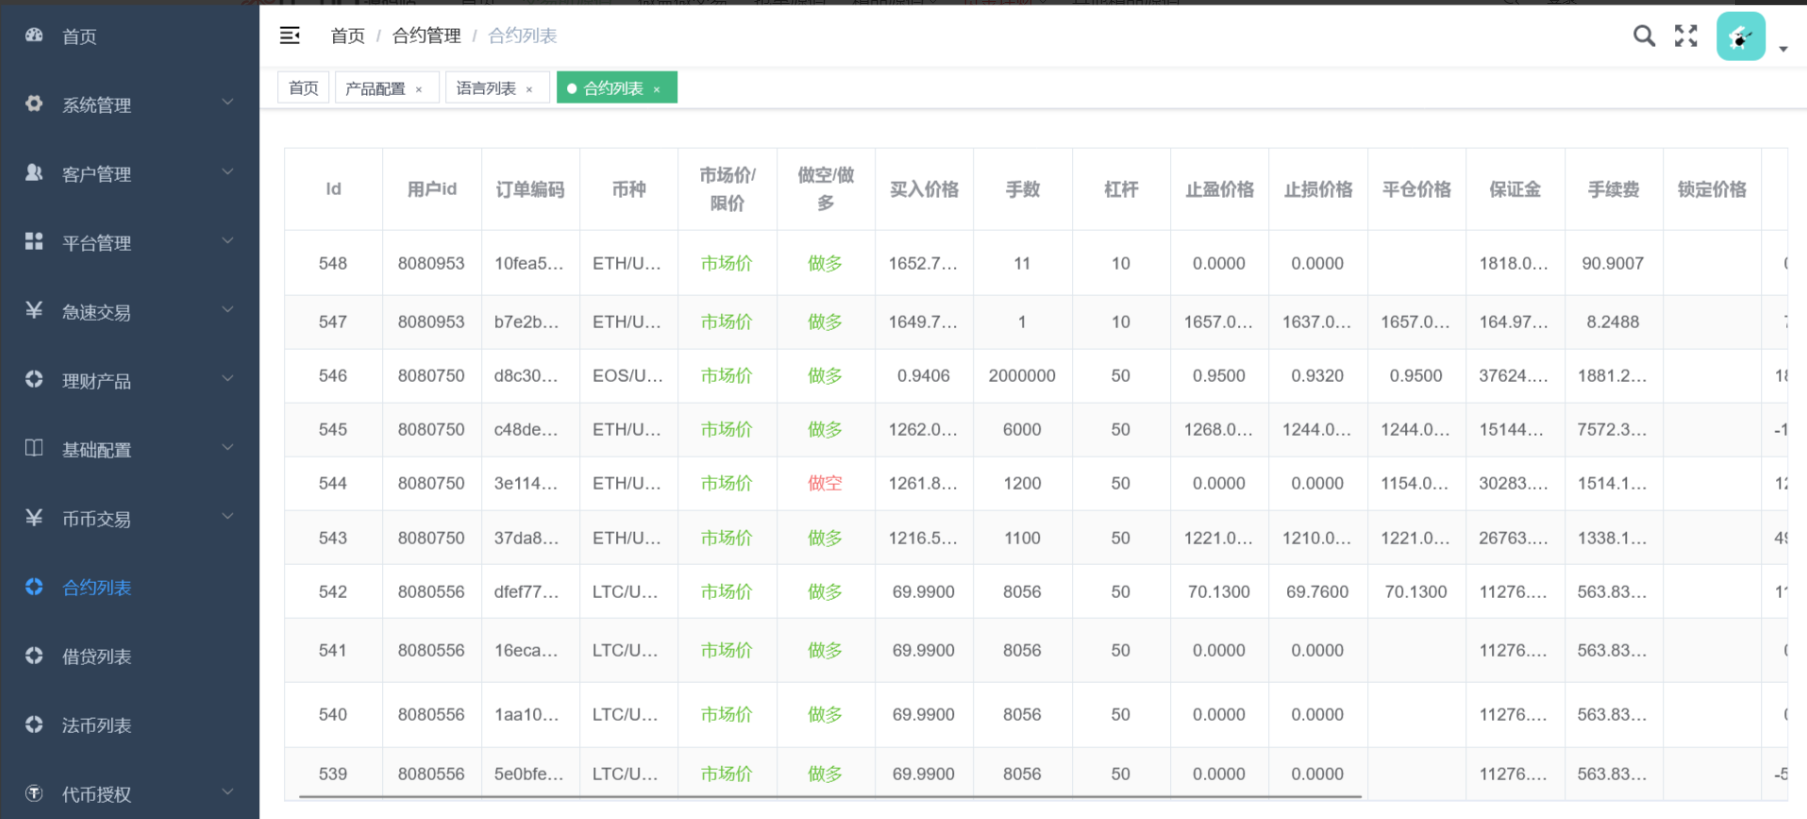Collapse sidebar with hamburger icon
The width and height of the screenshot is (1807, 819).
[290, 36]
